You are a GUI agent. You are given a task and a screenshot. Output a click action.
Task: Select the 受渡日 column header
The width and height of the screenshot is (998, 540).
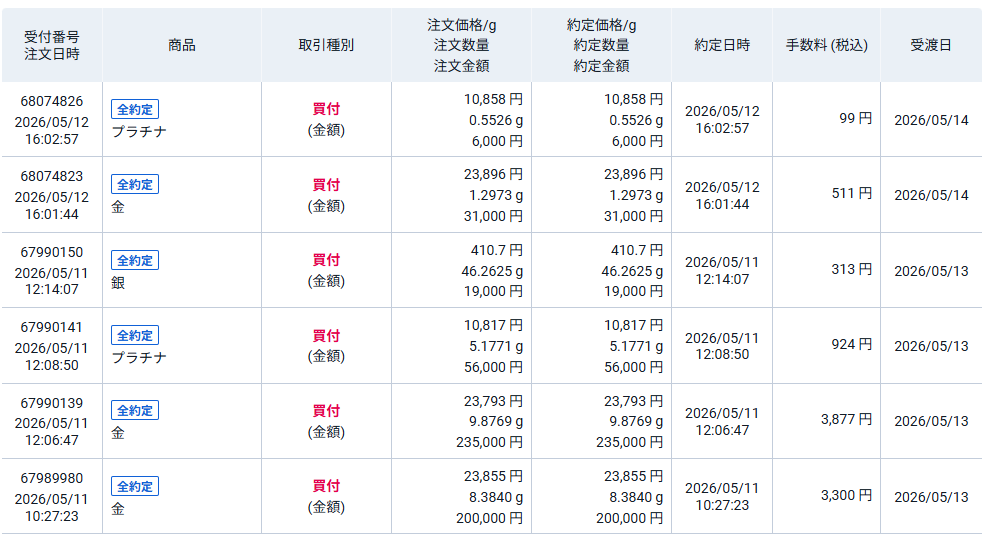click(x=931, y=45)
